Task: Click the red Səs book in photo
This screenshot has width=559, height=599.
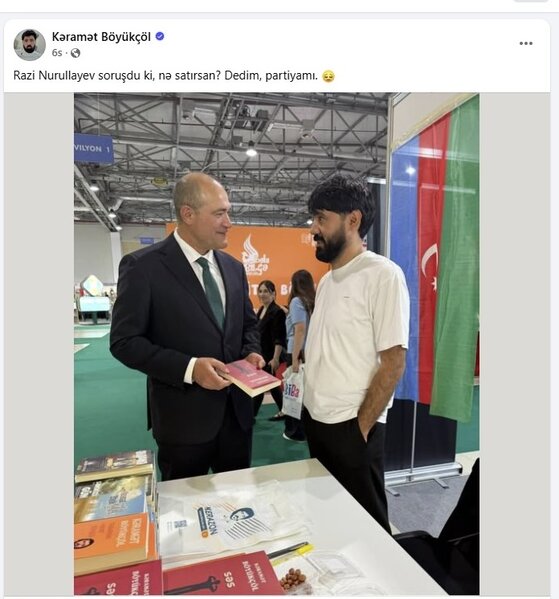Action: [224, 577]
